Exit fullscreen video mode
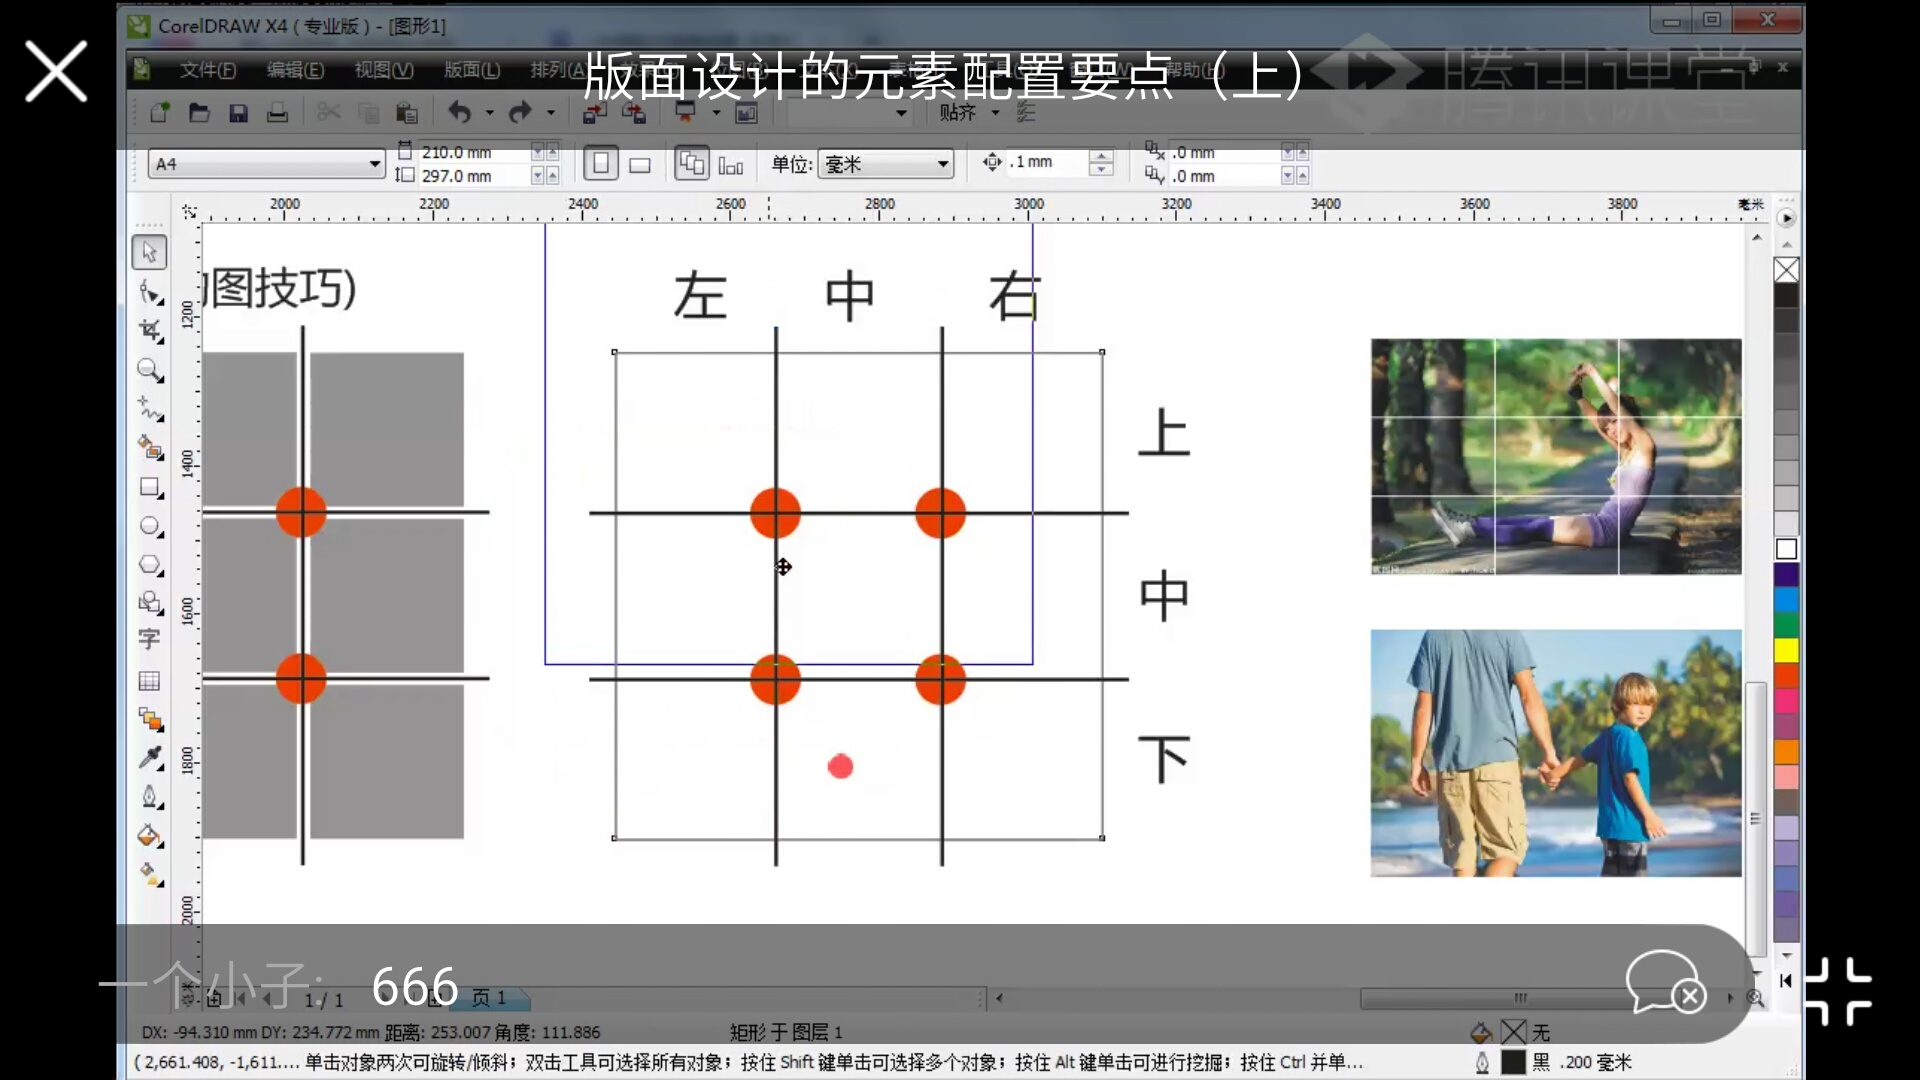1920x1080 pixels. (x=1838, y=992)
